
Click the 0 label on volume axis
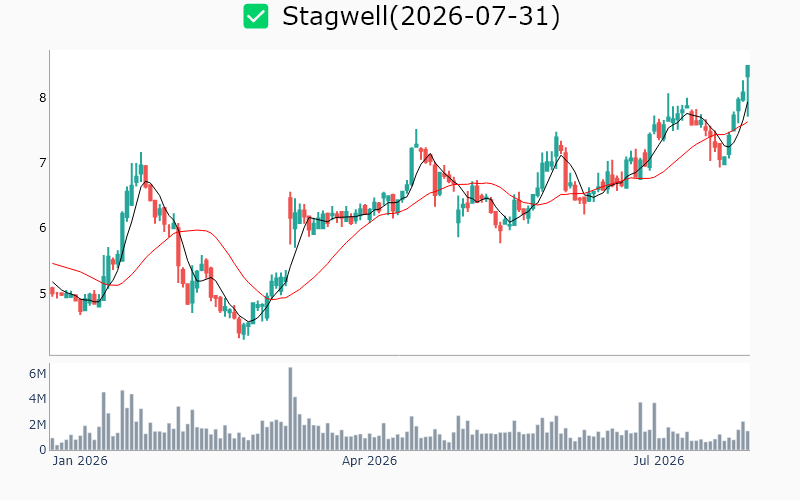(43, 450)
